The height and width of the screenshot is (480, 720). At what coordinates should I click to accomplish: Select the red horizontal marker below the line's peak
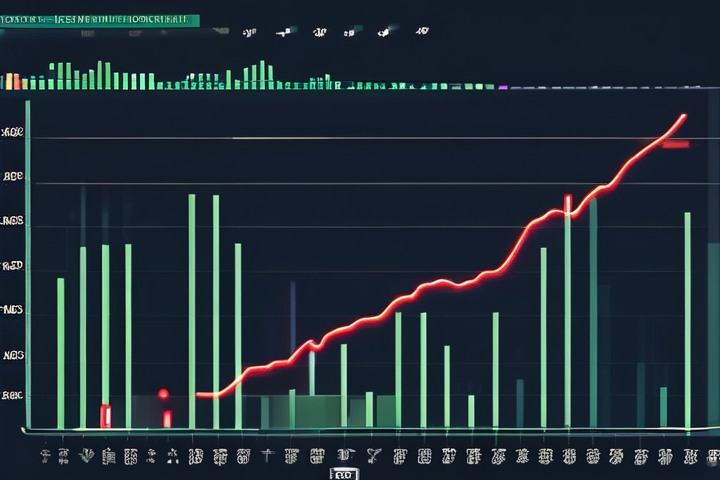pyautogui.click(x=676, y=145)
